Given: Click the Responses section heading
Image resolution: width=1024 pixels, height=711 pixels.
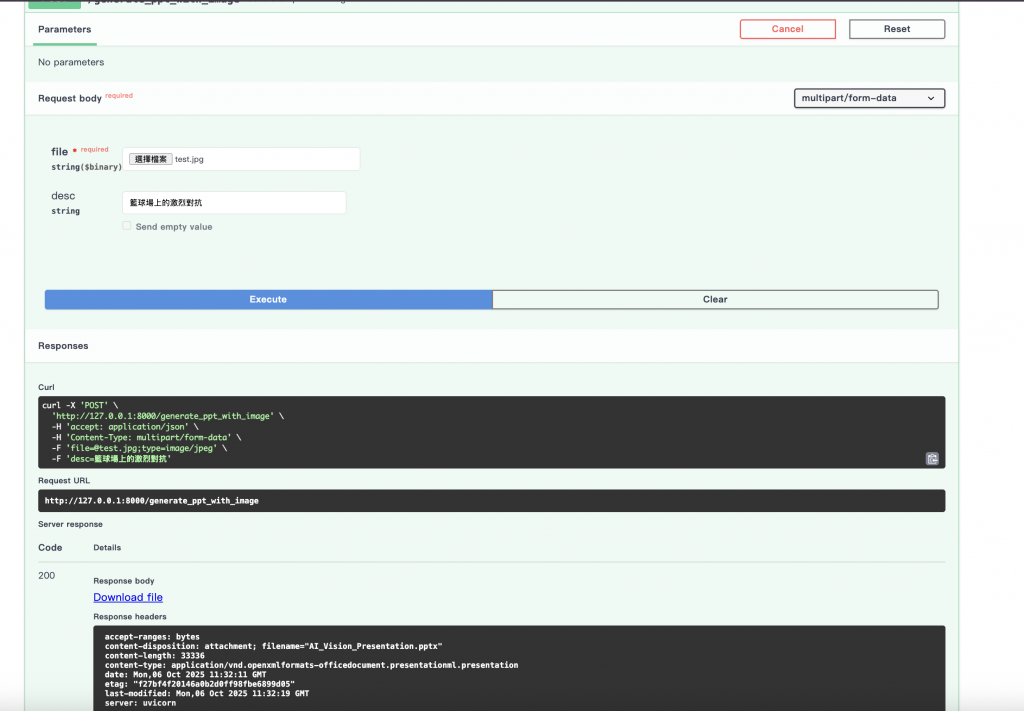Looking at the screenshot, I should click(63, 345).
